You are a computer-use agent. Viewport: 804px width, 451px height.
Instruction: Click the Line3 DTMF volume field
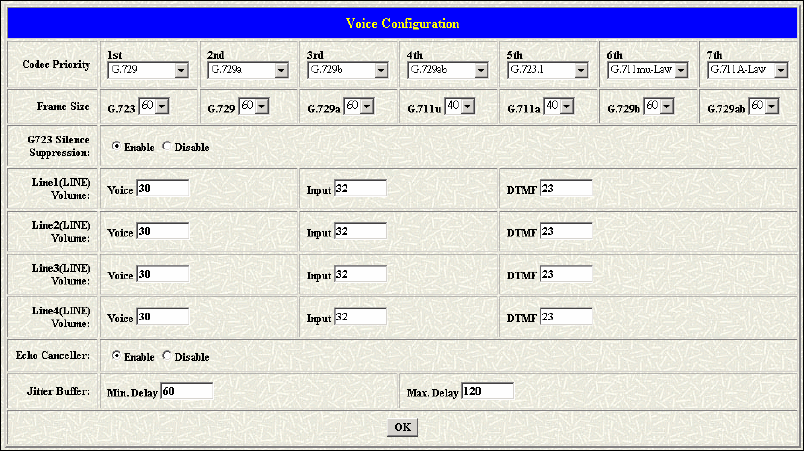[x=565, y=273]
